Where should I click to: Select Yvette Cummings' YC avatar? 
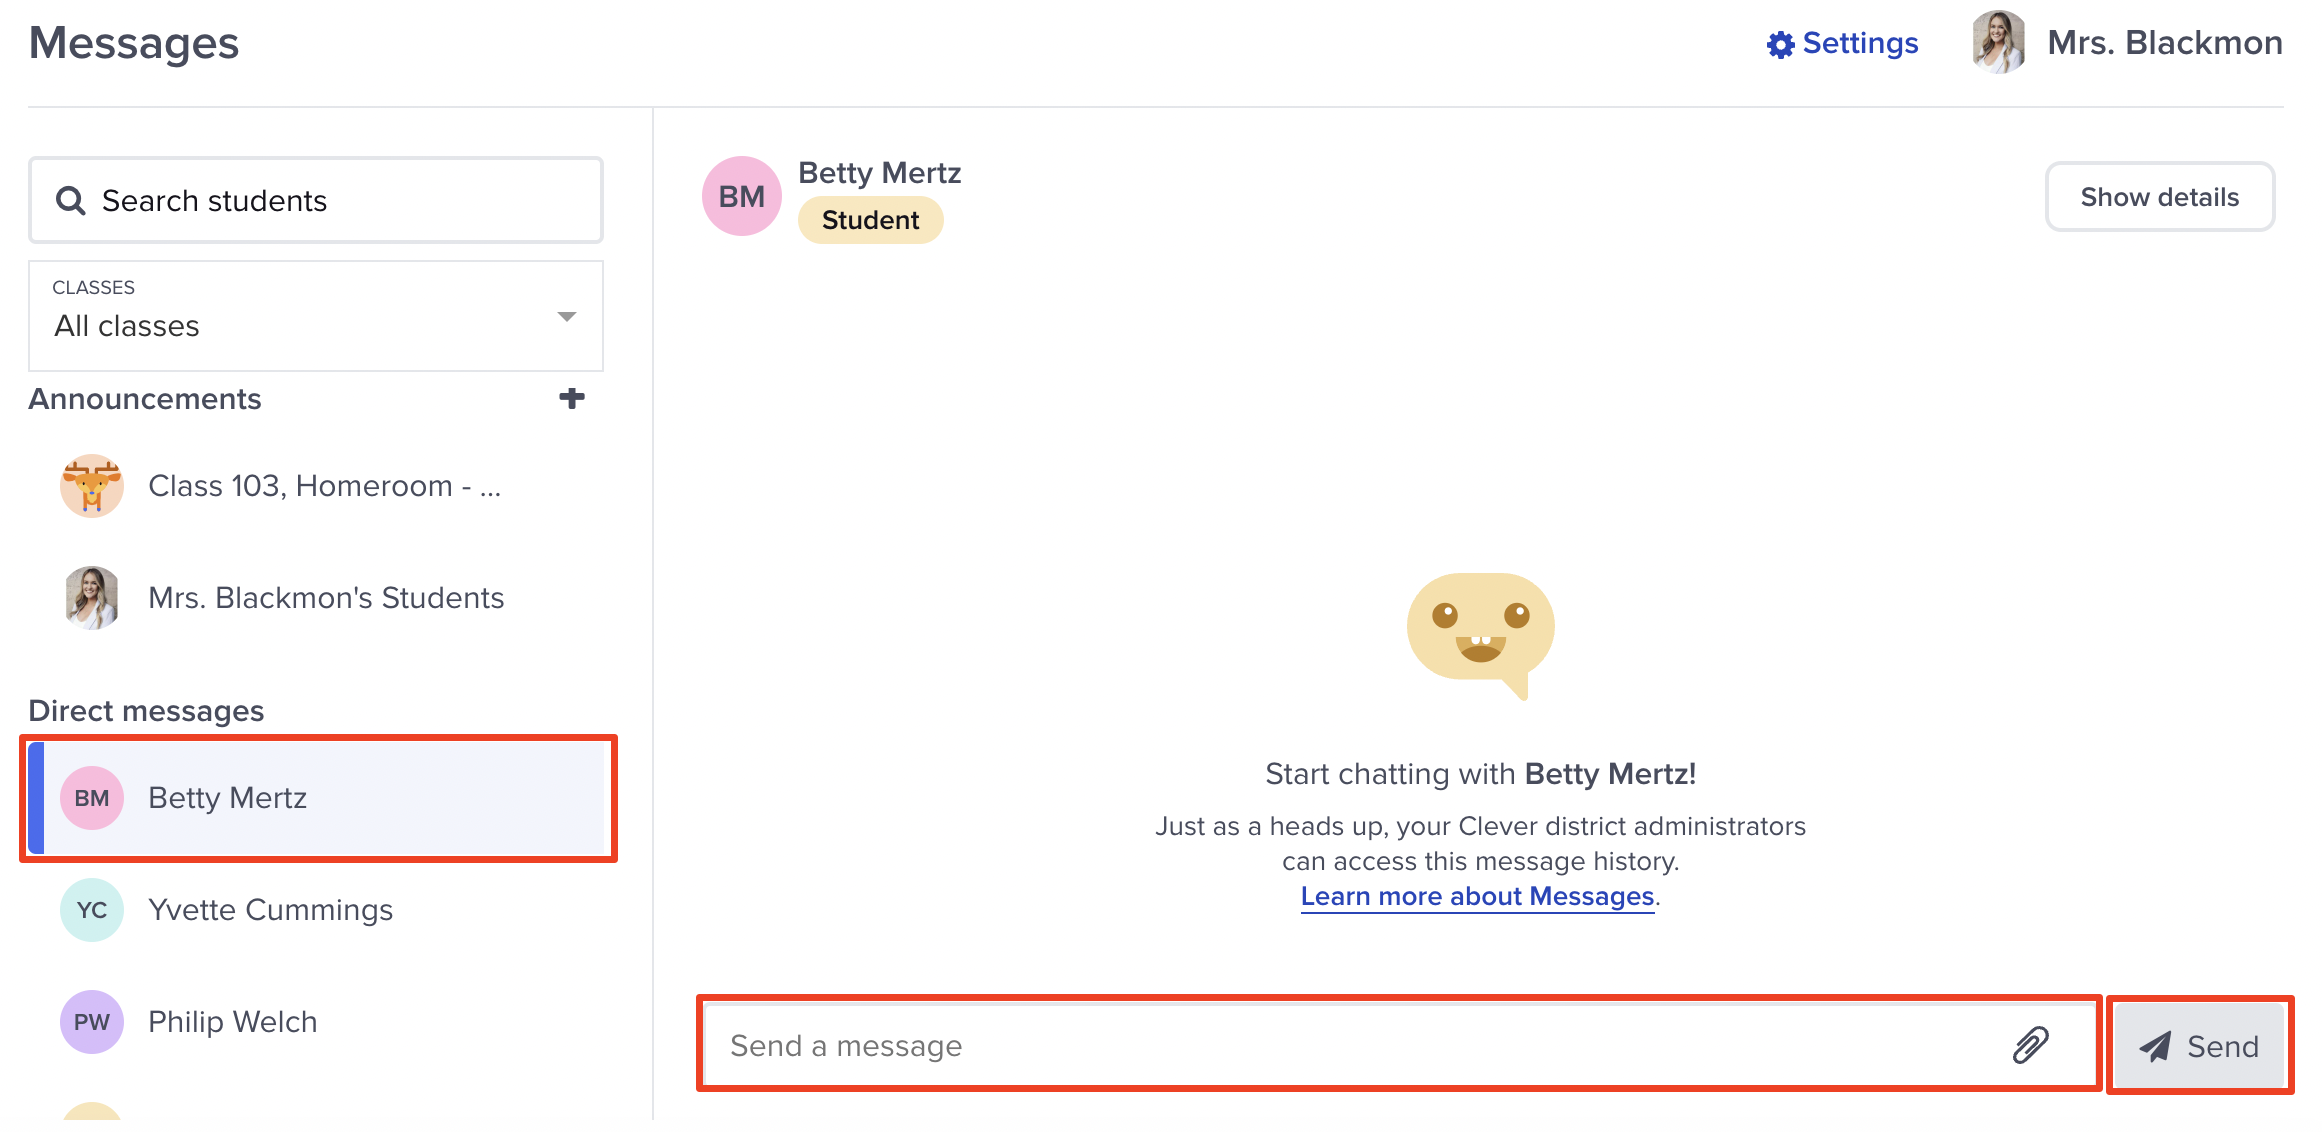pos(91,910)
